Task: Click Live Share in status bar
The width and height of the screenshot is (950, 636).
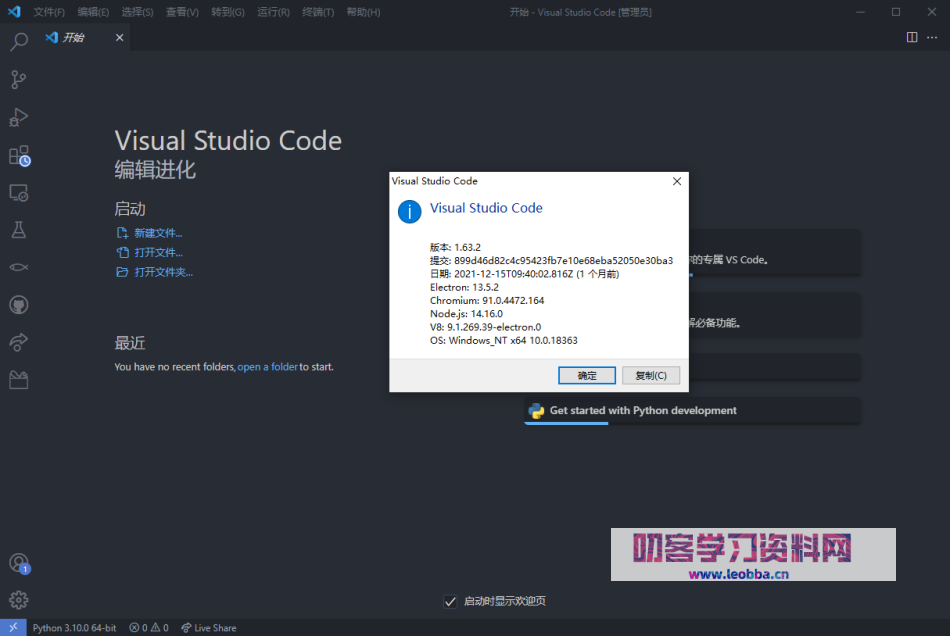Action: (x=208, y=628)
